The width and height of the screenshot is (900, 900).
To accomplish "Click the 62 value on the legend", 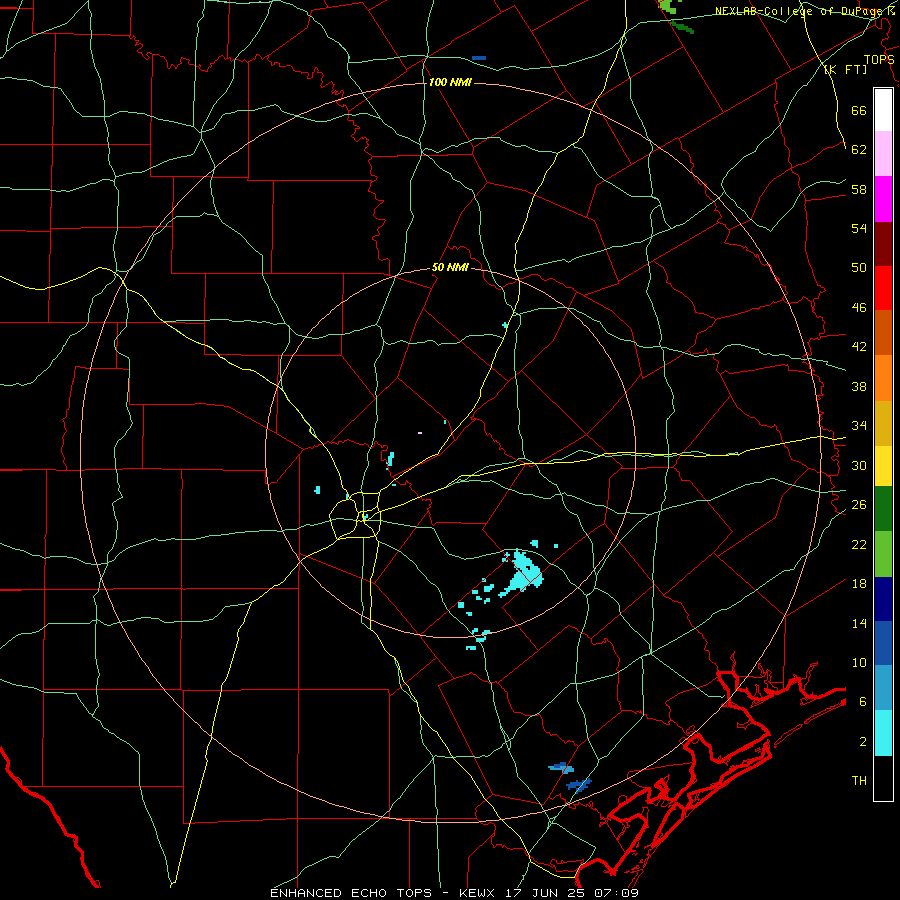I will coord(859,150).
